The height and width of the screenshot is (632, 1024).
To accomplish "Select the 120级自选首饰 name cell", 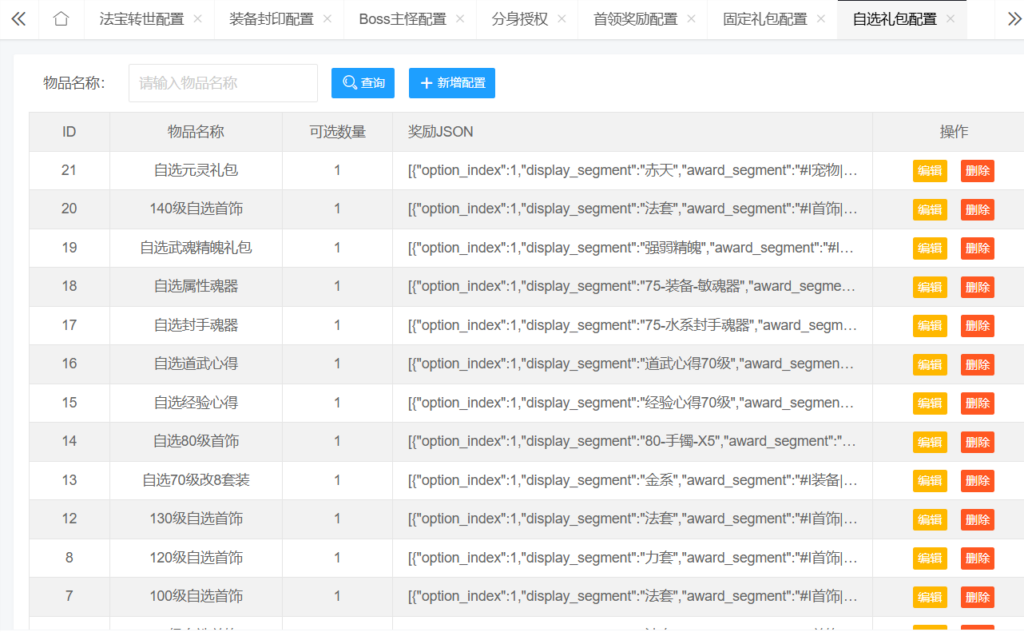I will coord(196,558).
